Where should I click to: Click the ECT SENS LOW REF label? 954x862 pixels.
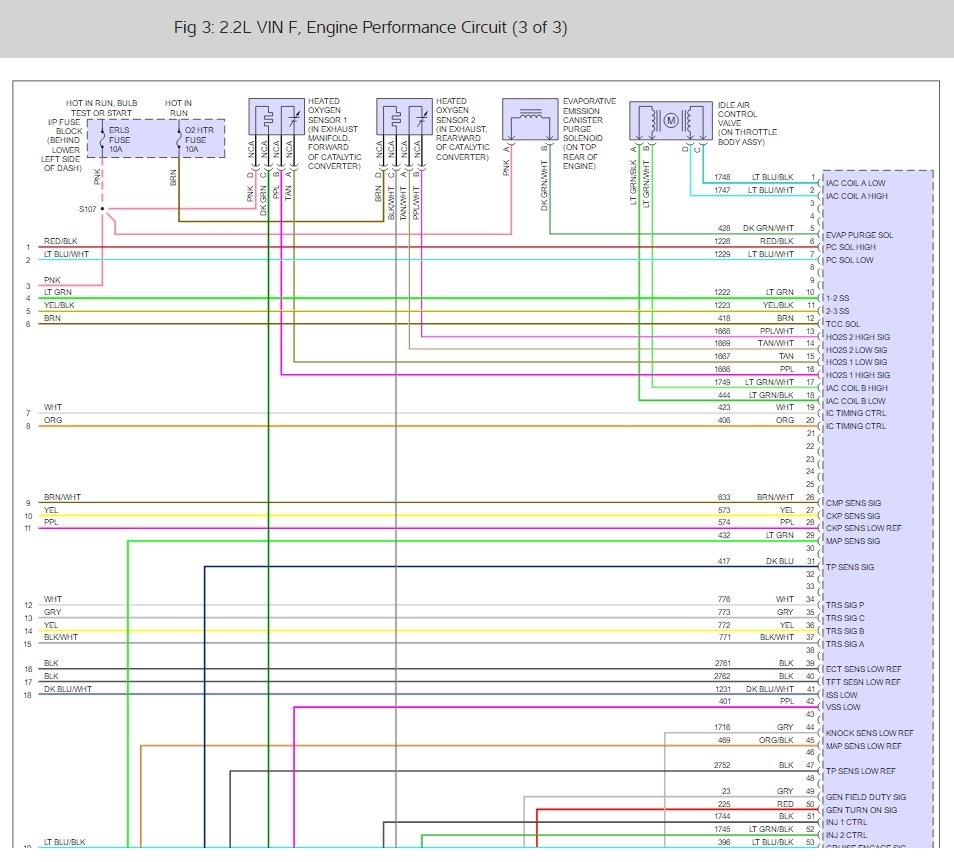pyautogui.click(x=863, y=669)
